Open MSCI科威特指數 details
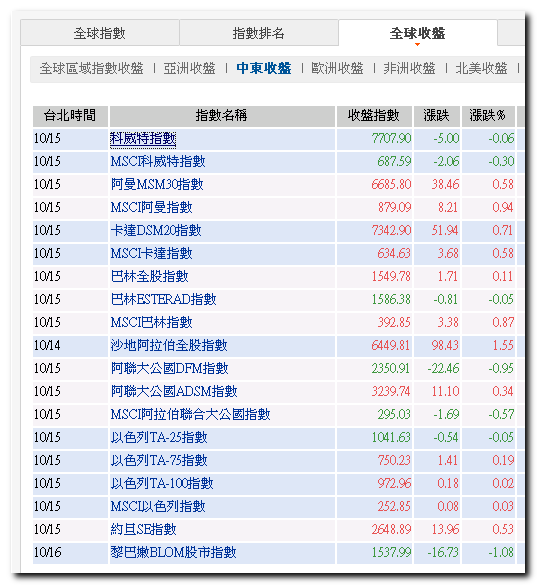The height and width of the screenshot is (585, 537). 158,162
